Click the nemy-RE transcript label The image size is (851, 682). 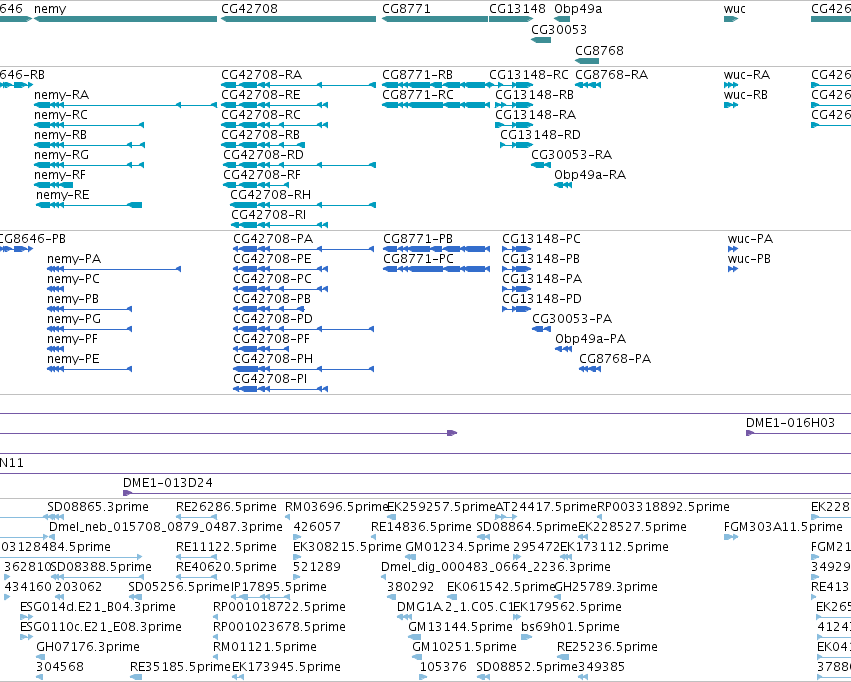click(x=62, y=195)
